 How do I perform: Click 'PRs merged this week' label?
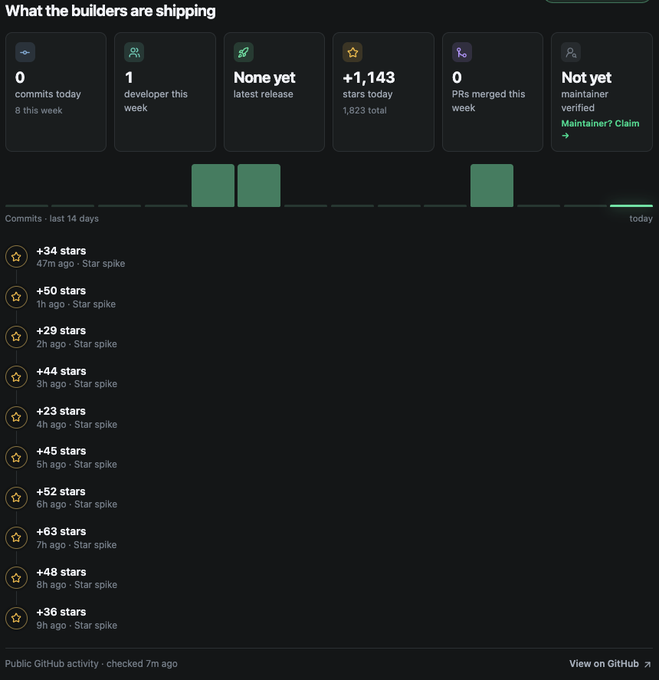click(488, 101)
